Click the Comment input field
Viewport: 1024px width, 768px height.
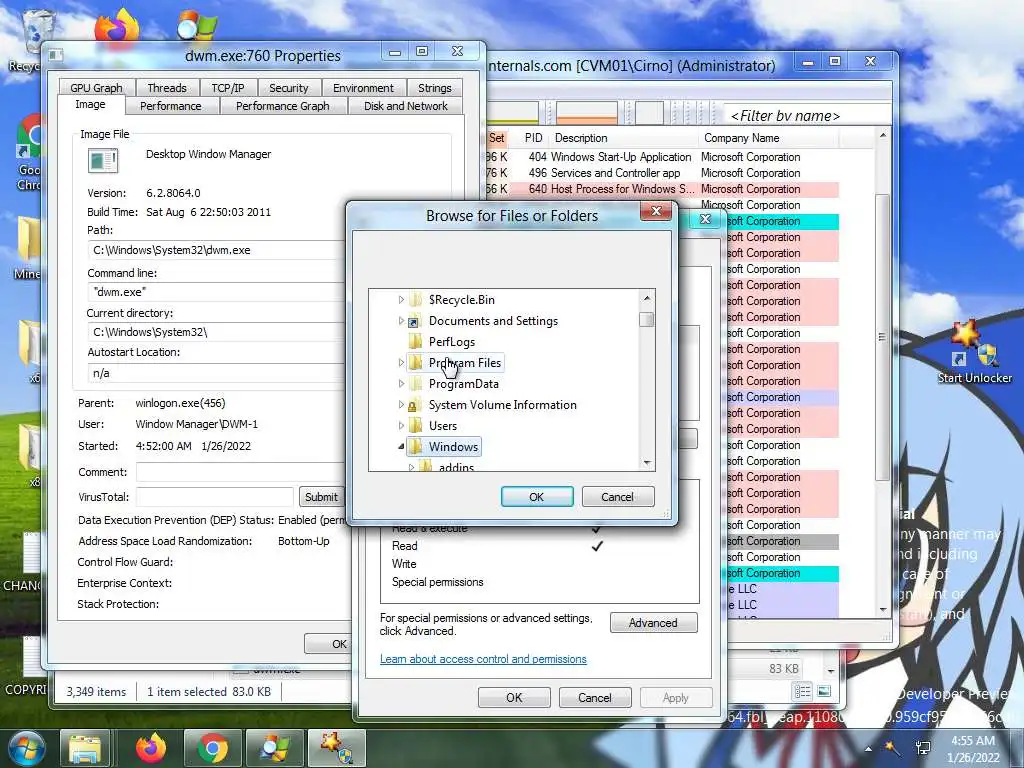240,472
